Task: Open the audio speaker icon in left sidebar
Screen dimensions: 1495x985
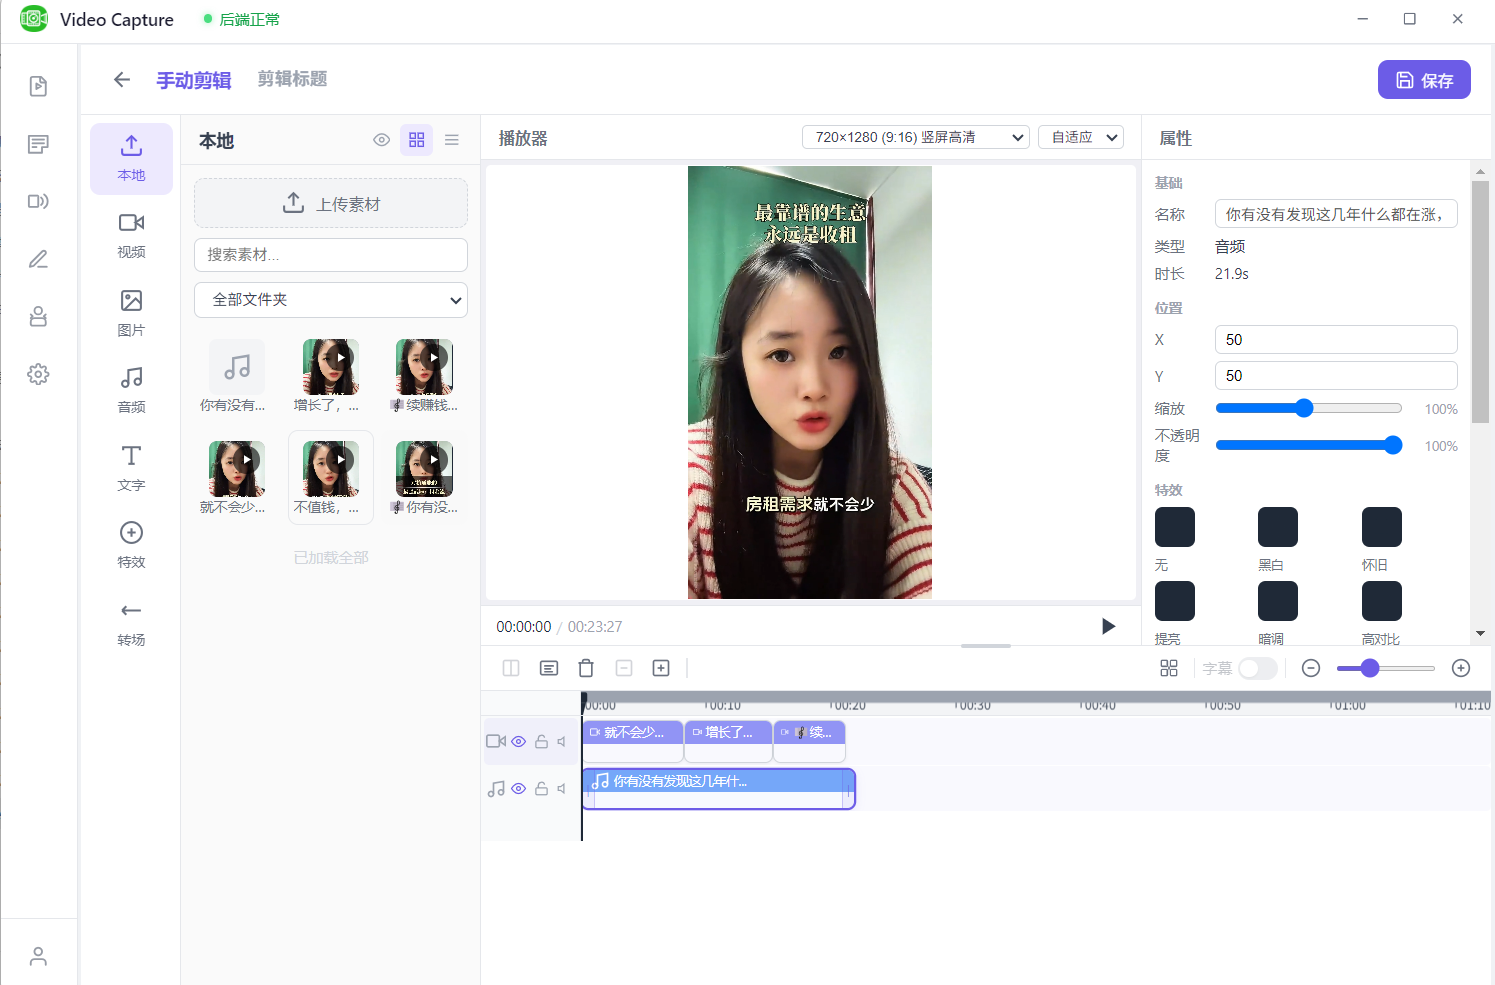Action: (38, 201)
